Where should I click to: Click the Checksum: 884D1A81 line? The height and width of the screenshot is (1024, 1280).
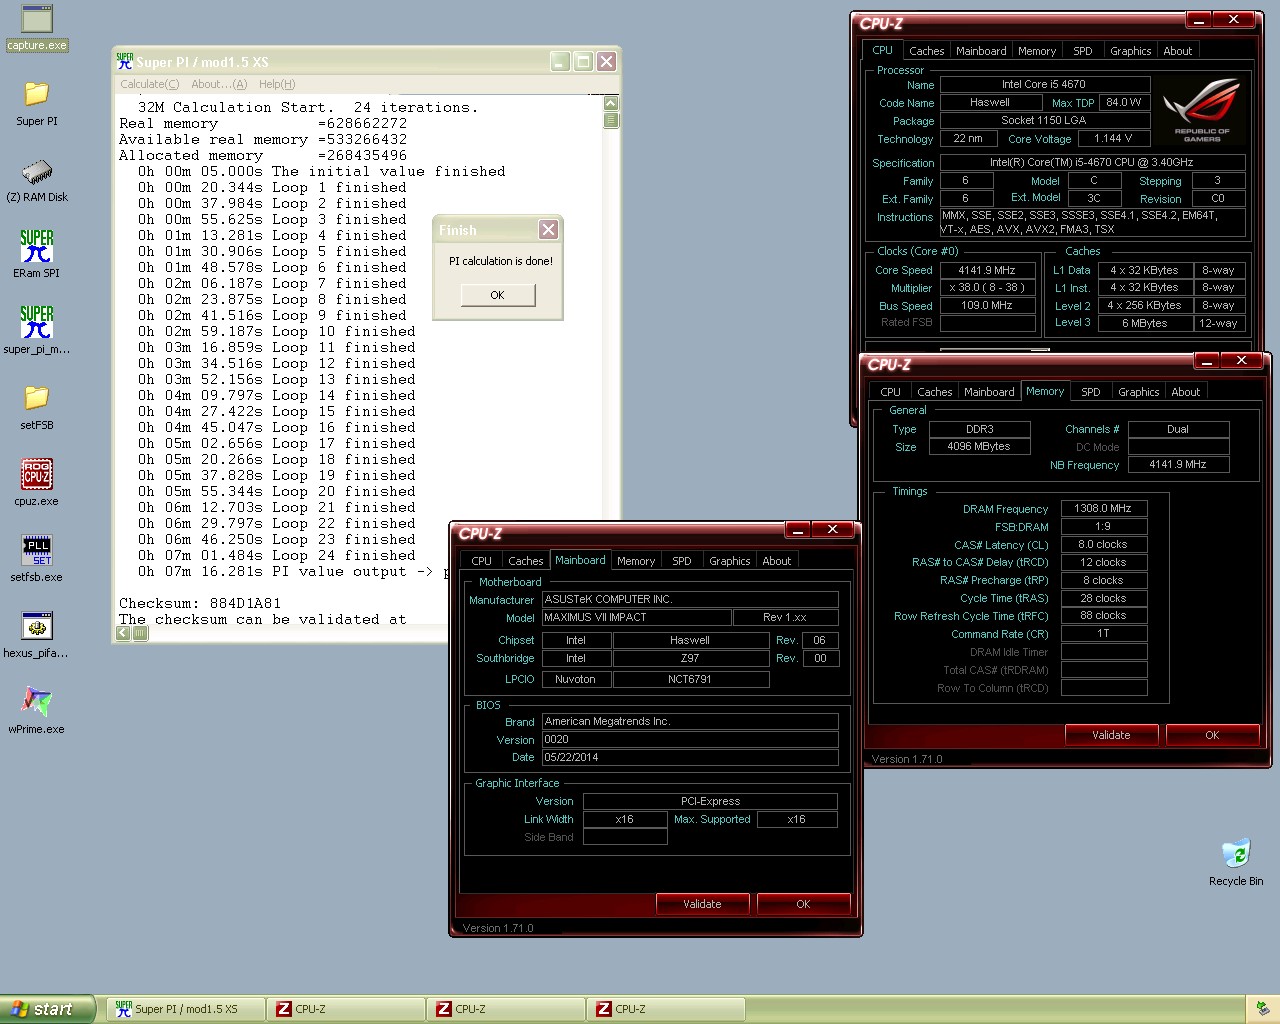[x=200, y=603]
